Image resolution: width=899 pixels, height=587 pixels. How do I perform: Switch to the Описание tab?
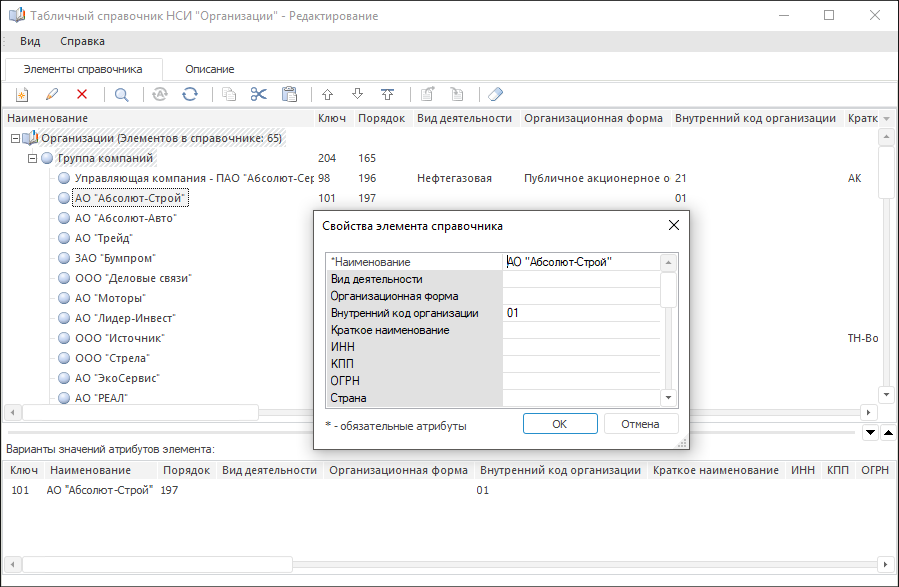click(209, 69)
